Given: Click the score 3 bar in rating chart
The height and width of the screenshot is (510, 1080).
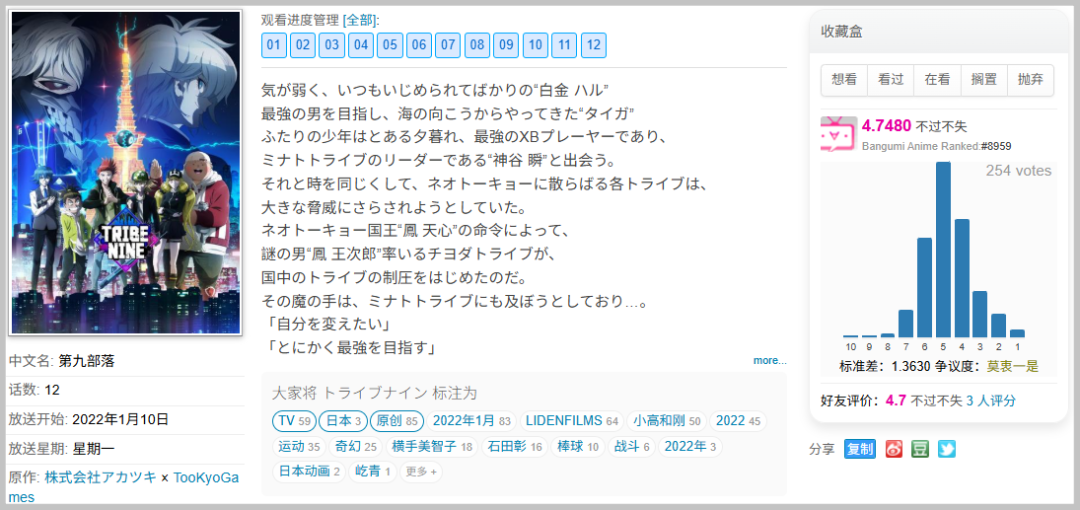Looking at the screenshot, I should [x=980, y=314].
